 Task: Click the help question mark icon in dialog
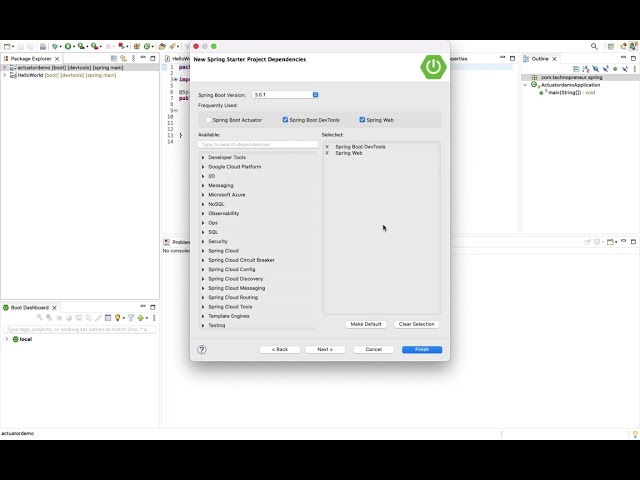pos(202,349)
